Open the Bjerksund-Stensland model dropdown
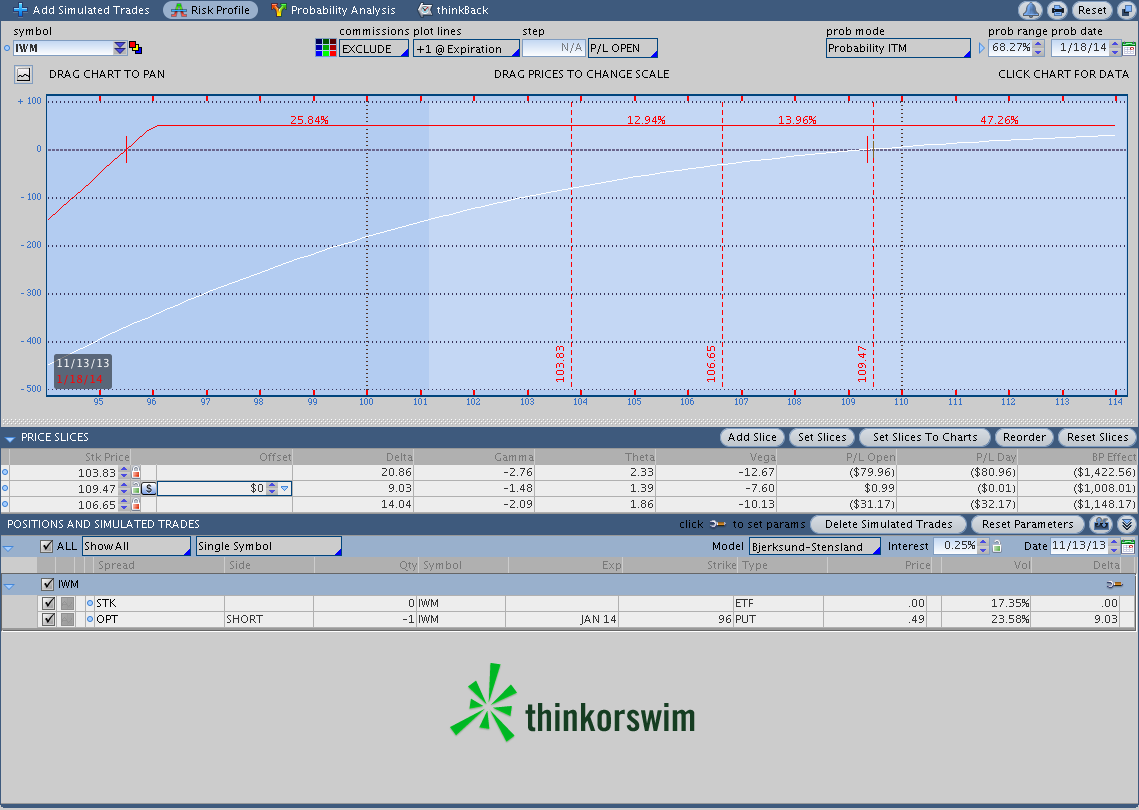The image size is (1139, 810). [814, 546]
